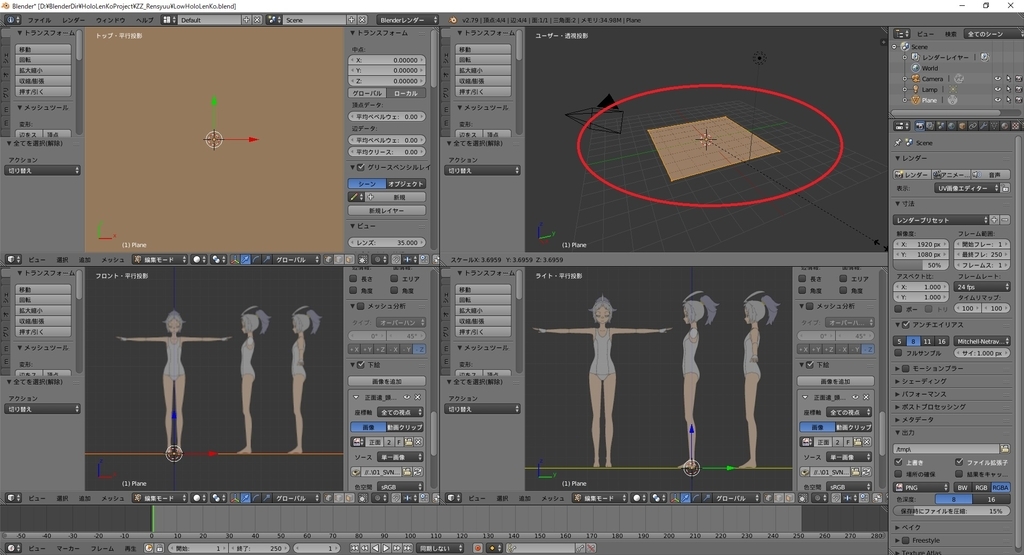The image size is (1024, 555).
Task: Select World in the outliner
Action: (930, 68)
